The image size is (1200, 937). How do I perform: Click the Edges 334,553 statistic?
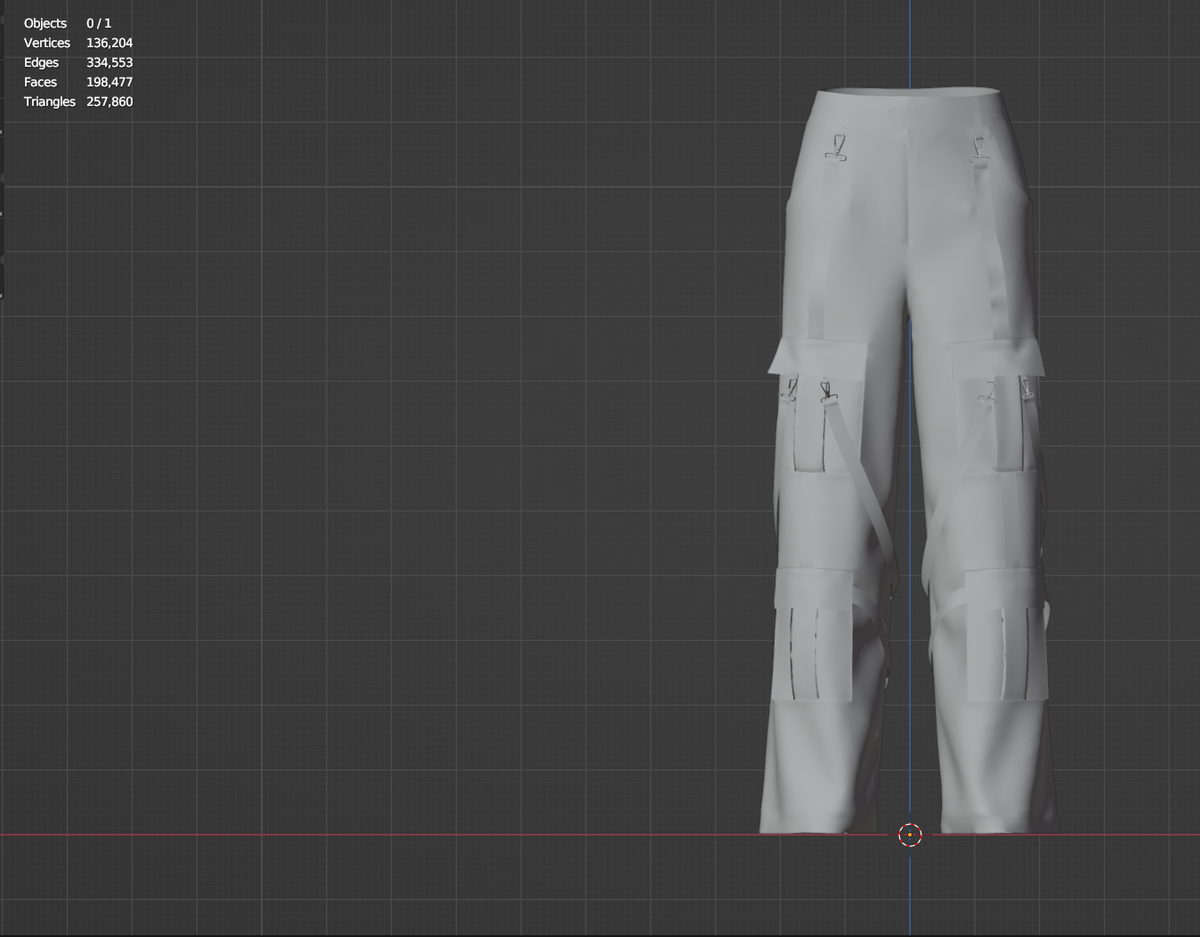point(78,62)
